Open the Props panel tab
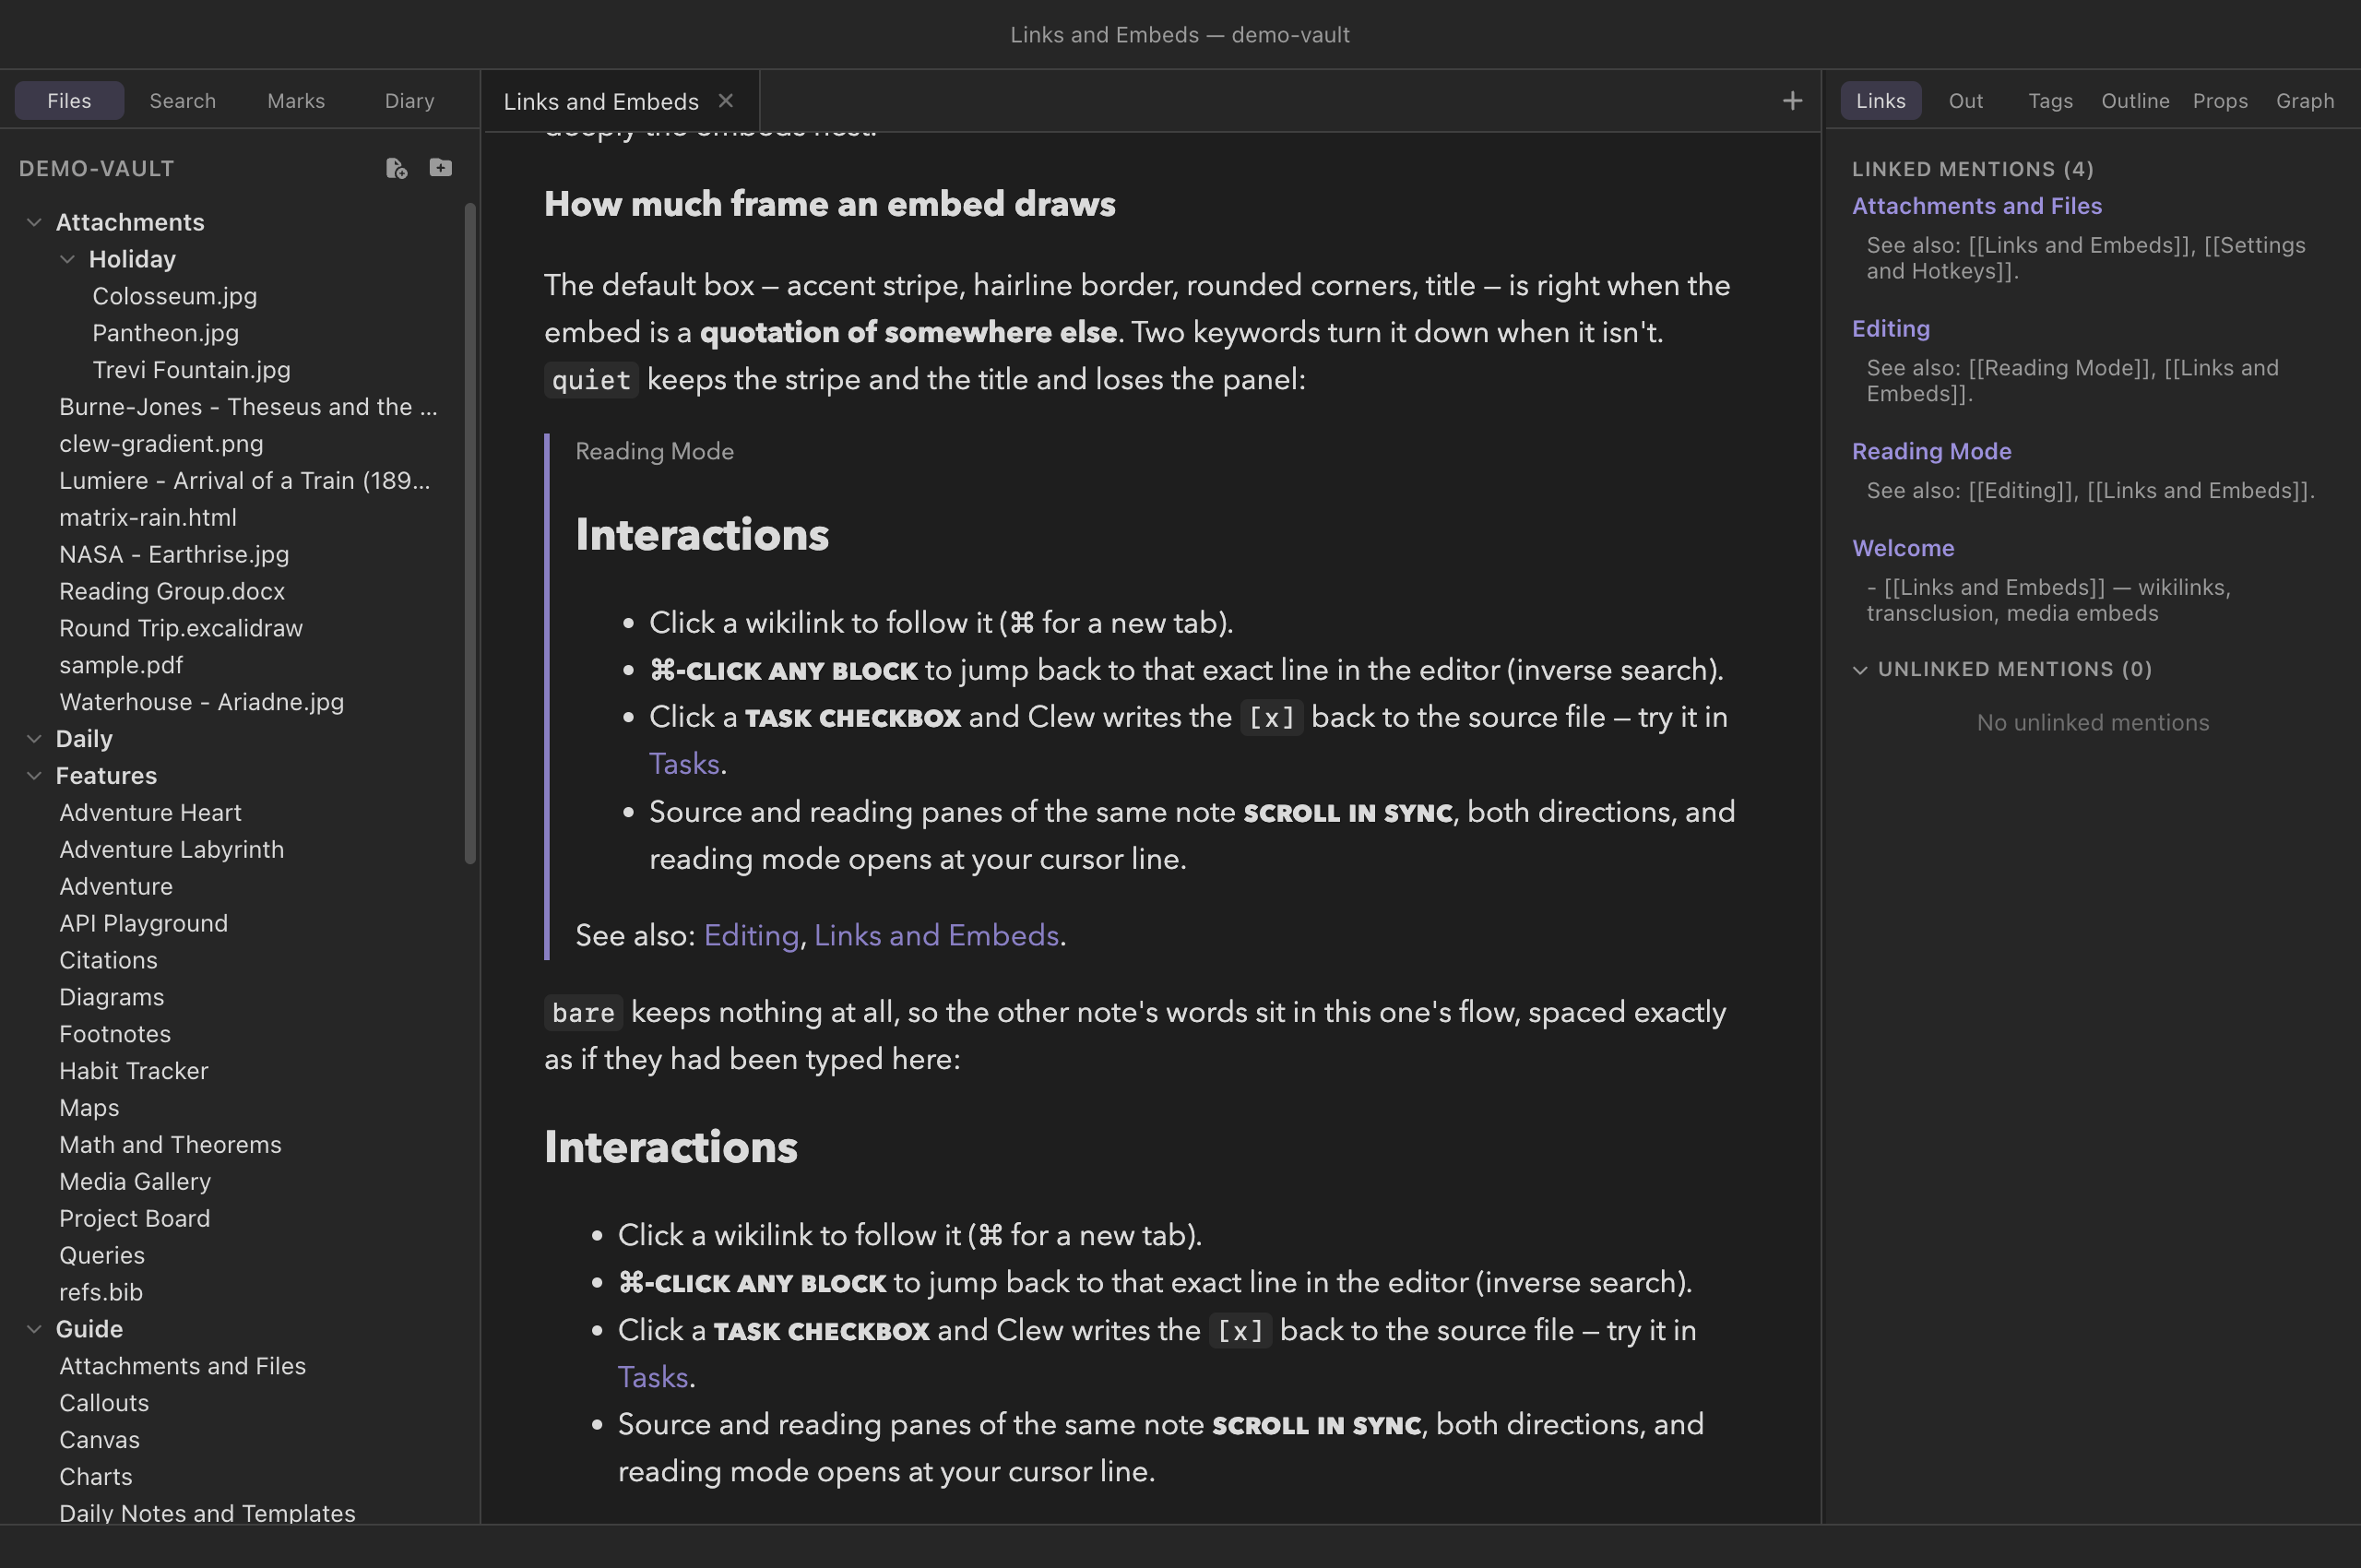This screenshot has width=2361, height=1568. (2221, 101)
